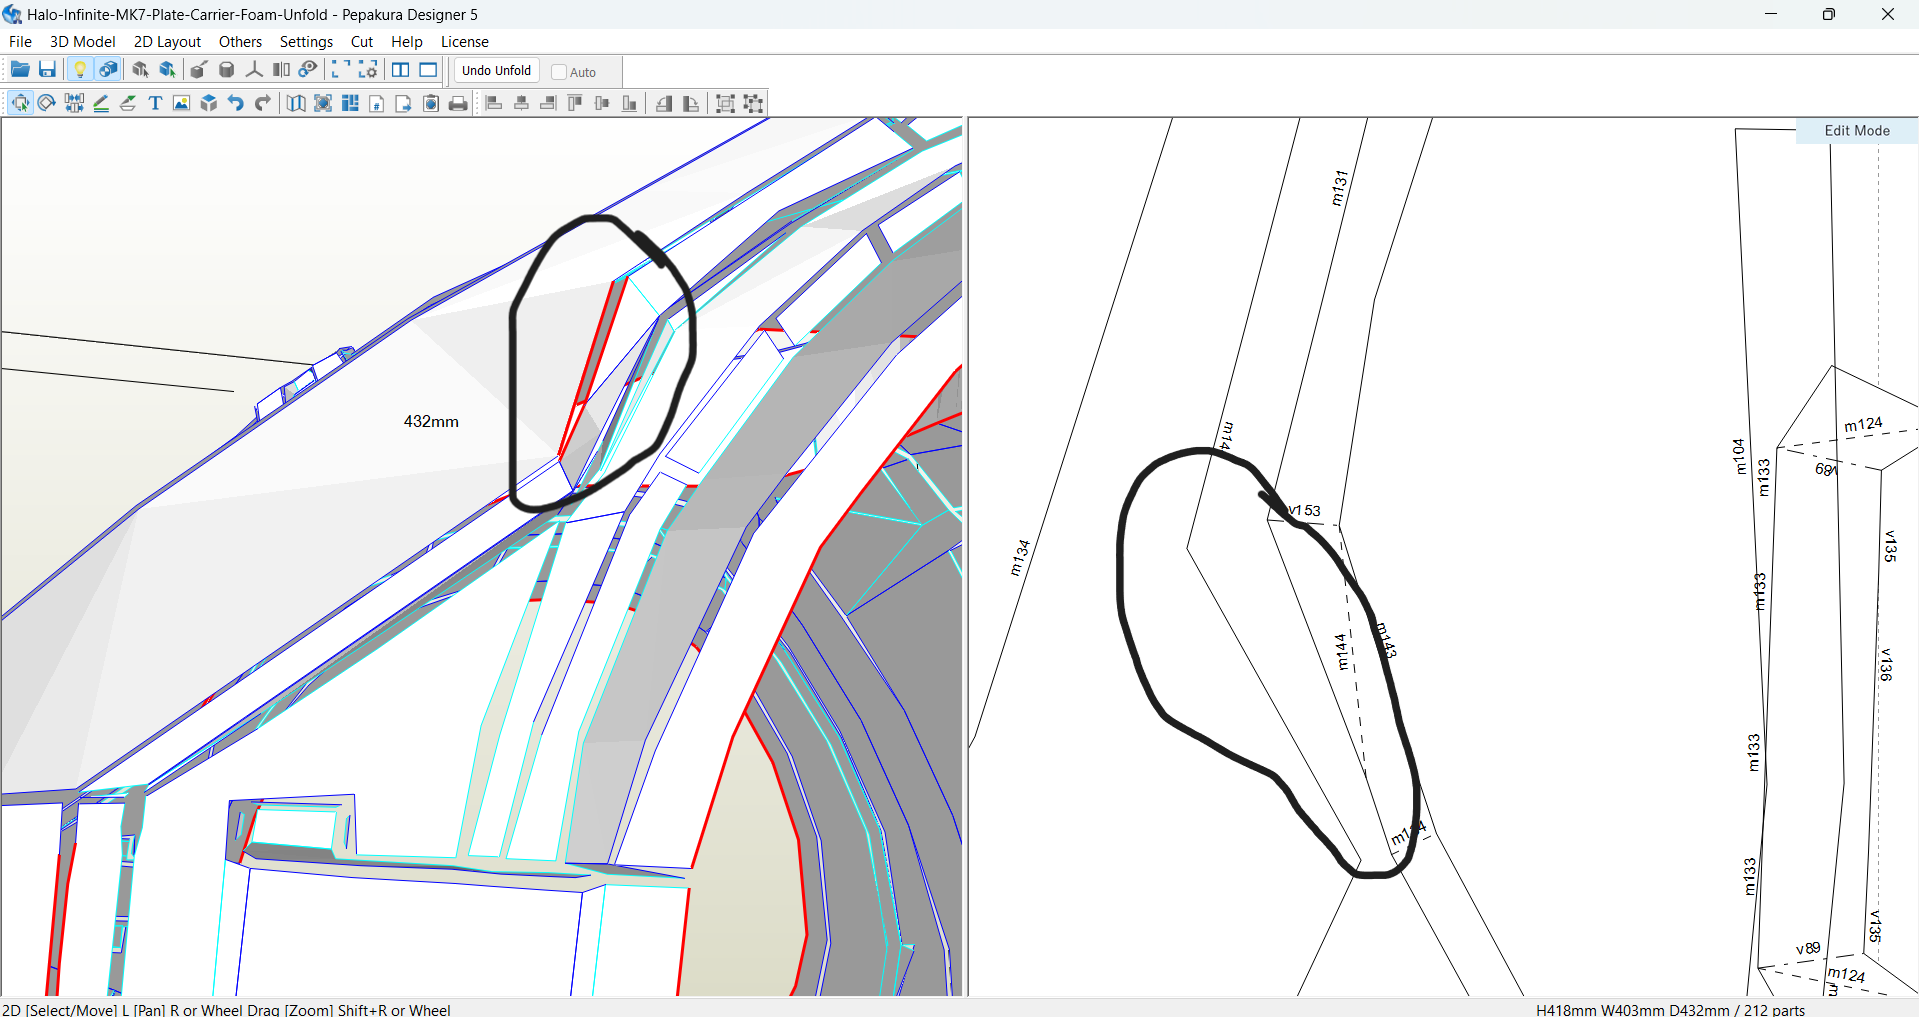Select the gray cube with cursor tool
The width and height of the screenshot is (1919, 1017).
(140, 70)
